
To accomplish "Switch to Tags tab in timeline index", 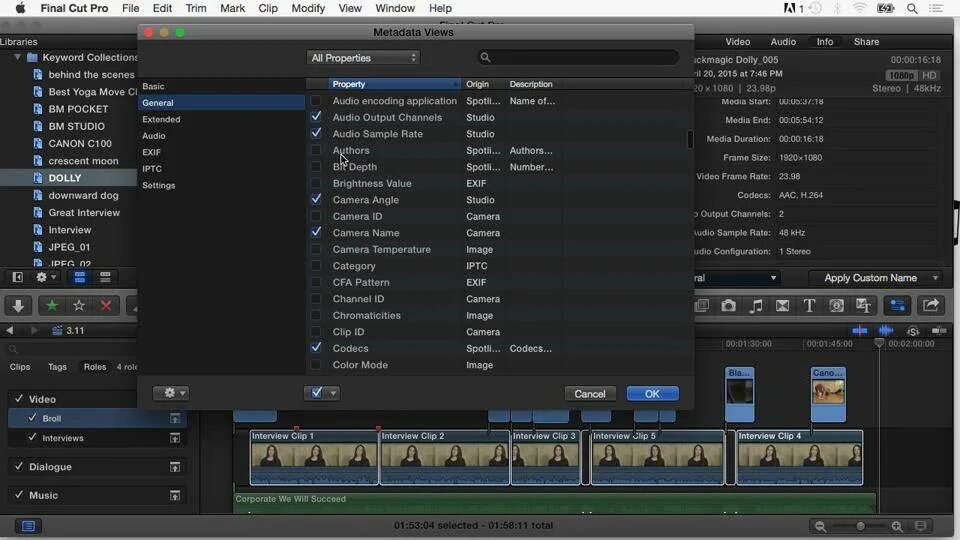I will click(58, 367).
